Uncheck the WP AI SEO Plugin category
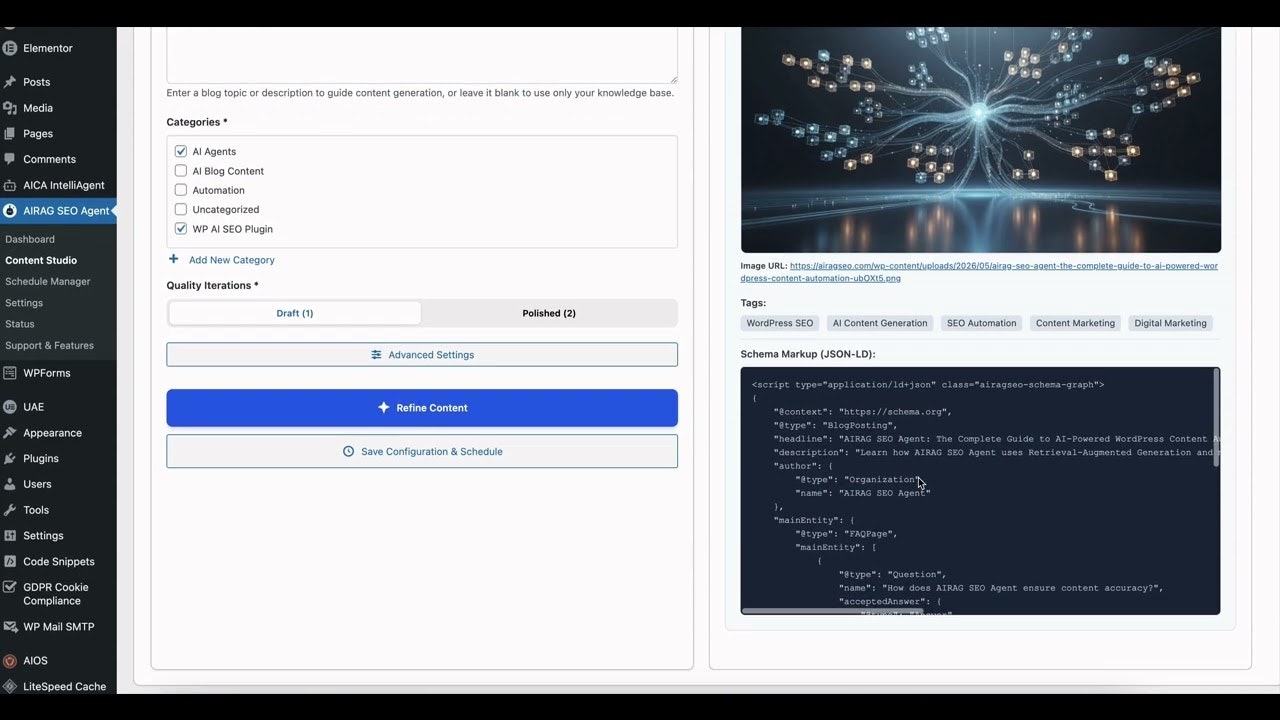1280x720 pixels. point(181,229)
